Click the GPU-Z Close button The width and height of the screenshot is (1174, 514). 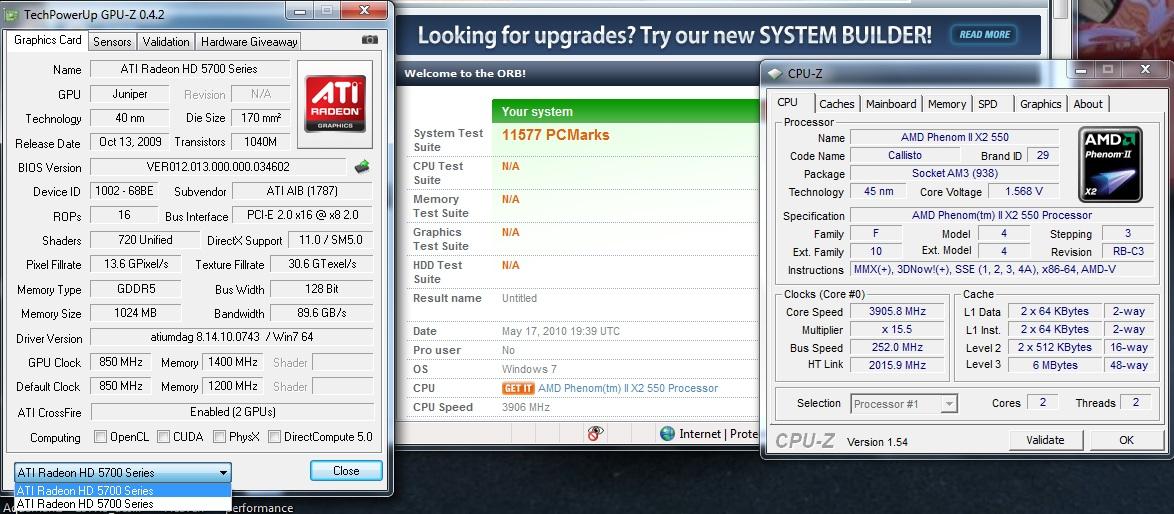pyautogui.click(x=346, y=471)
